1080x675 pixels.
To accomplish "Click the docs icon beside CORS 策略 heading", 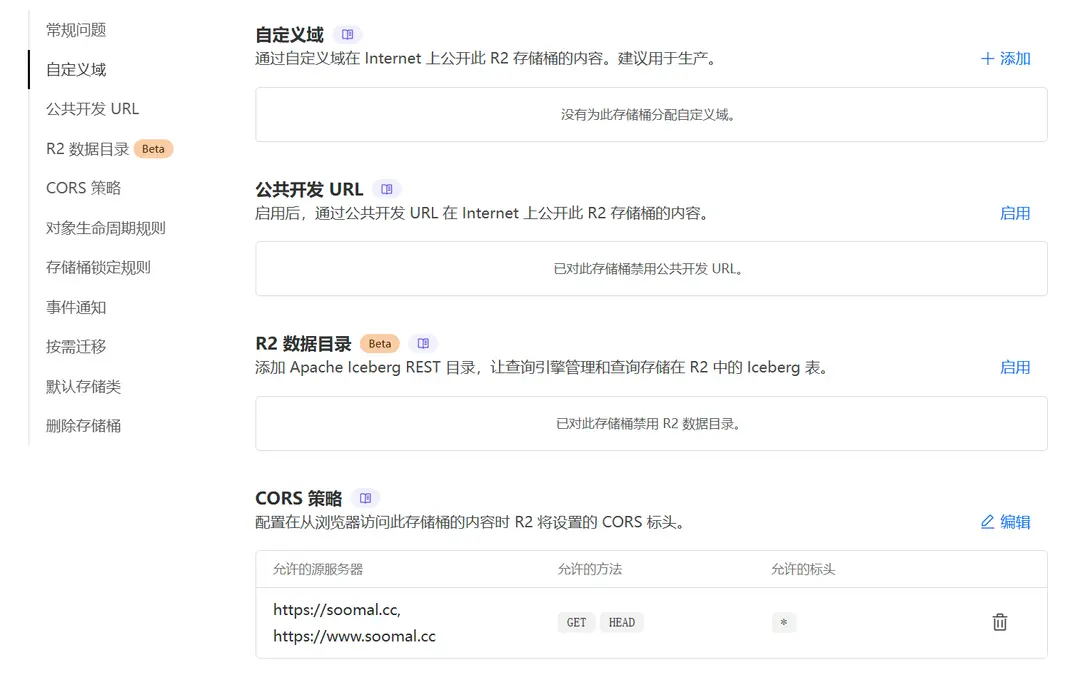I will pos(366,497).
